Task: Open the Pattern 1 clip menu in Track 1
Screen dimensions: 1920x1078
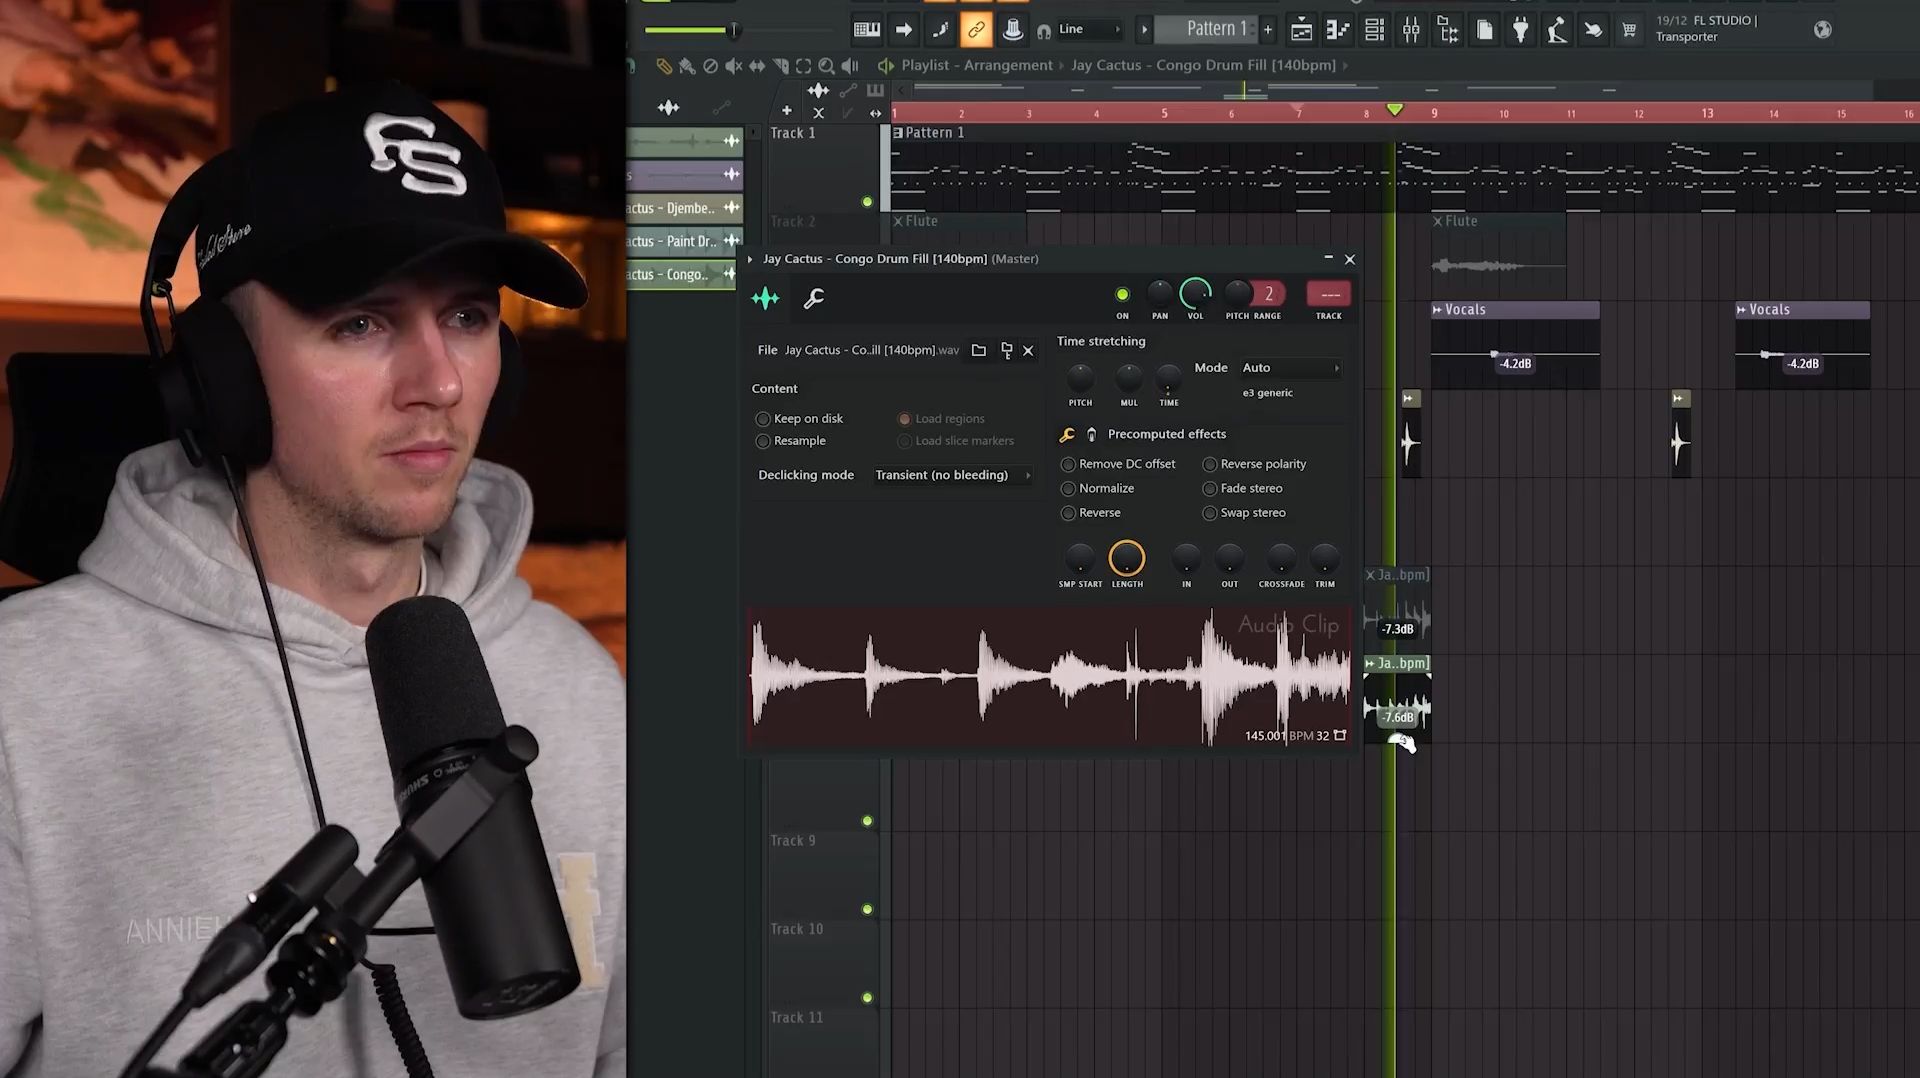Action: click(898, 133)
